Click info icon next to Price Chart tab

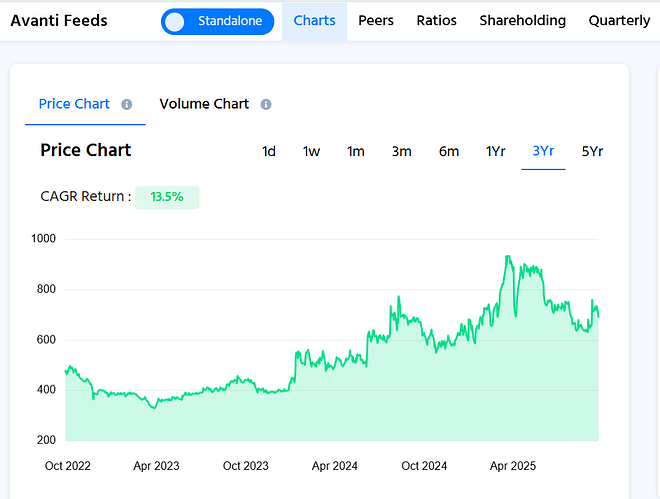[x=127, y=104]
